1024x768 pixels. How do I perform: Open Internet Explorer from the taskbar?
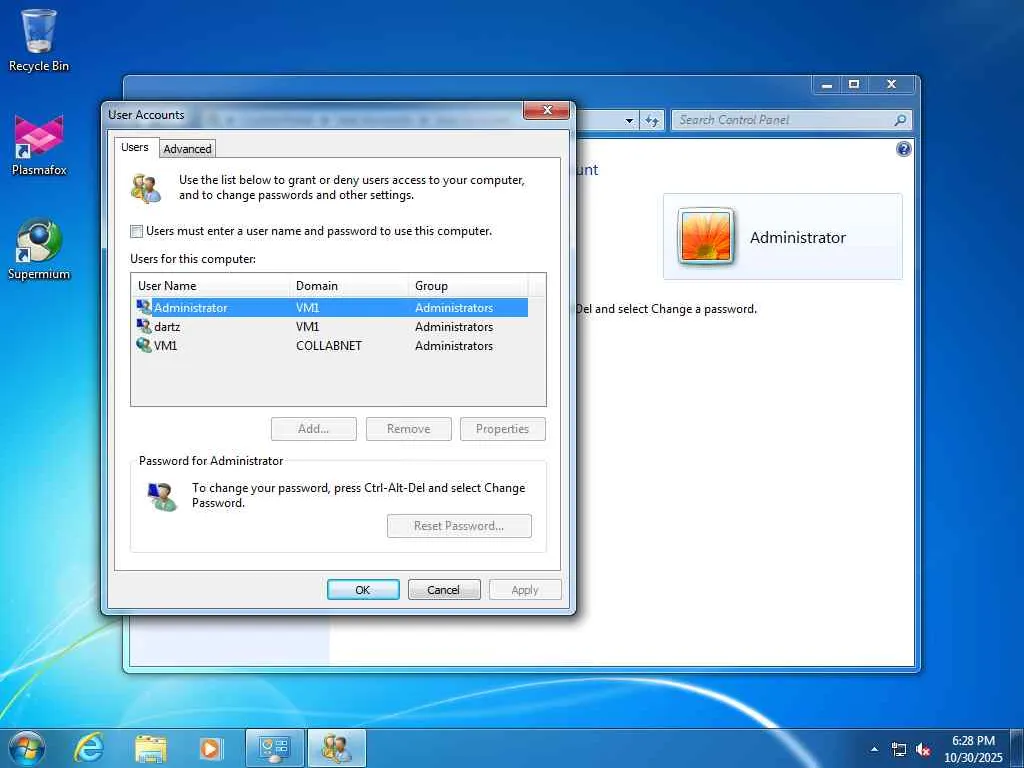pos(88,748)
